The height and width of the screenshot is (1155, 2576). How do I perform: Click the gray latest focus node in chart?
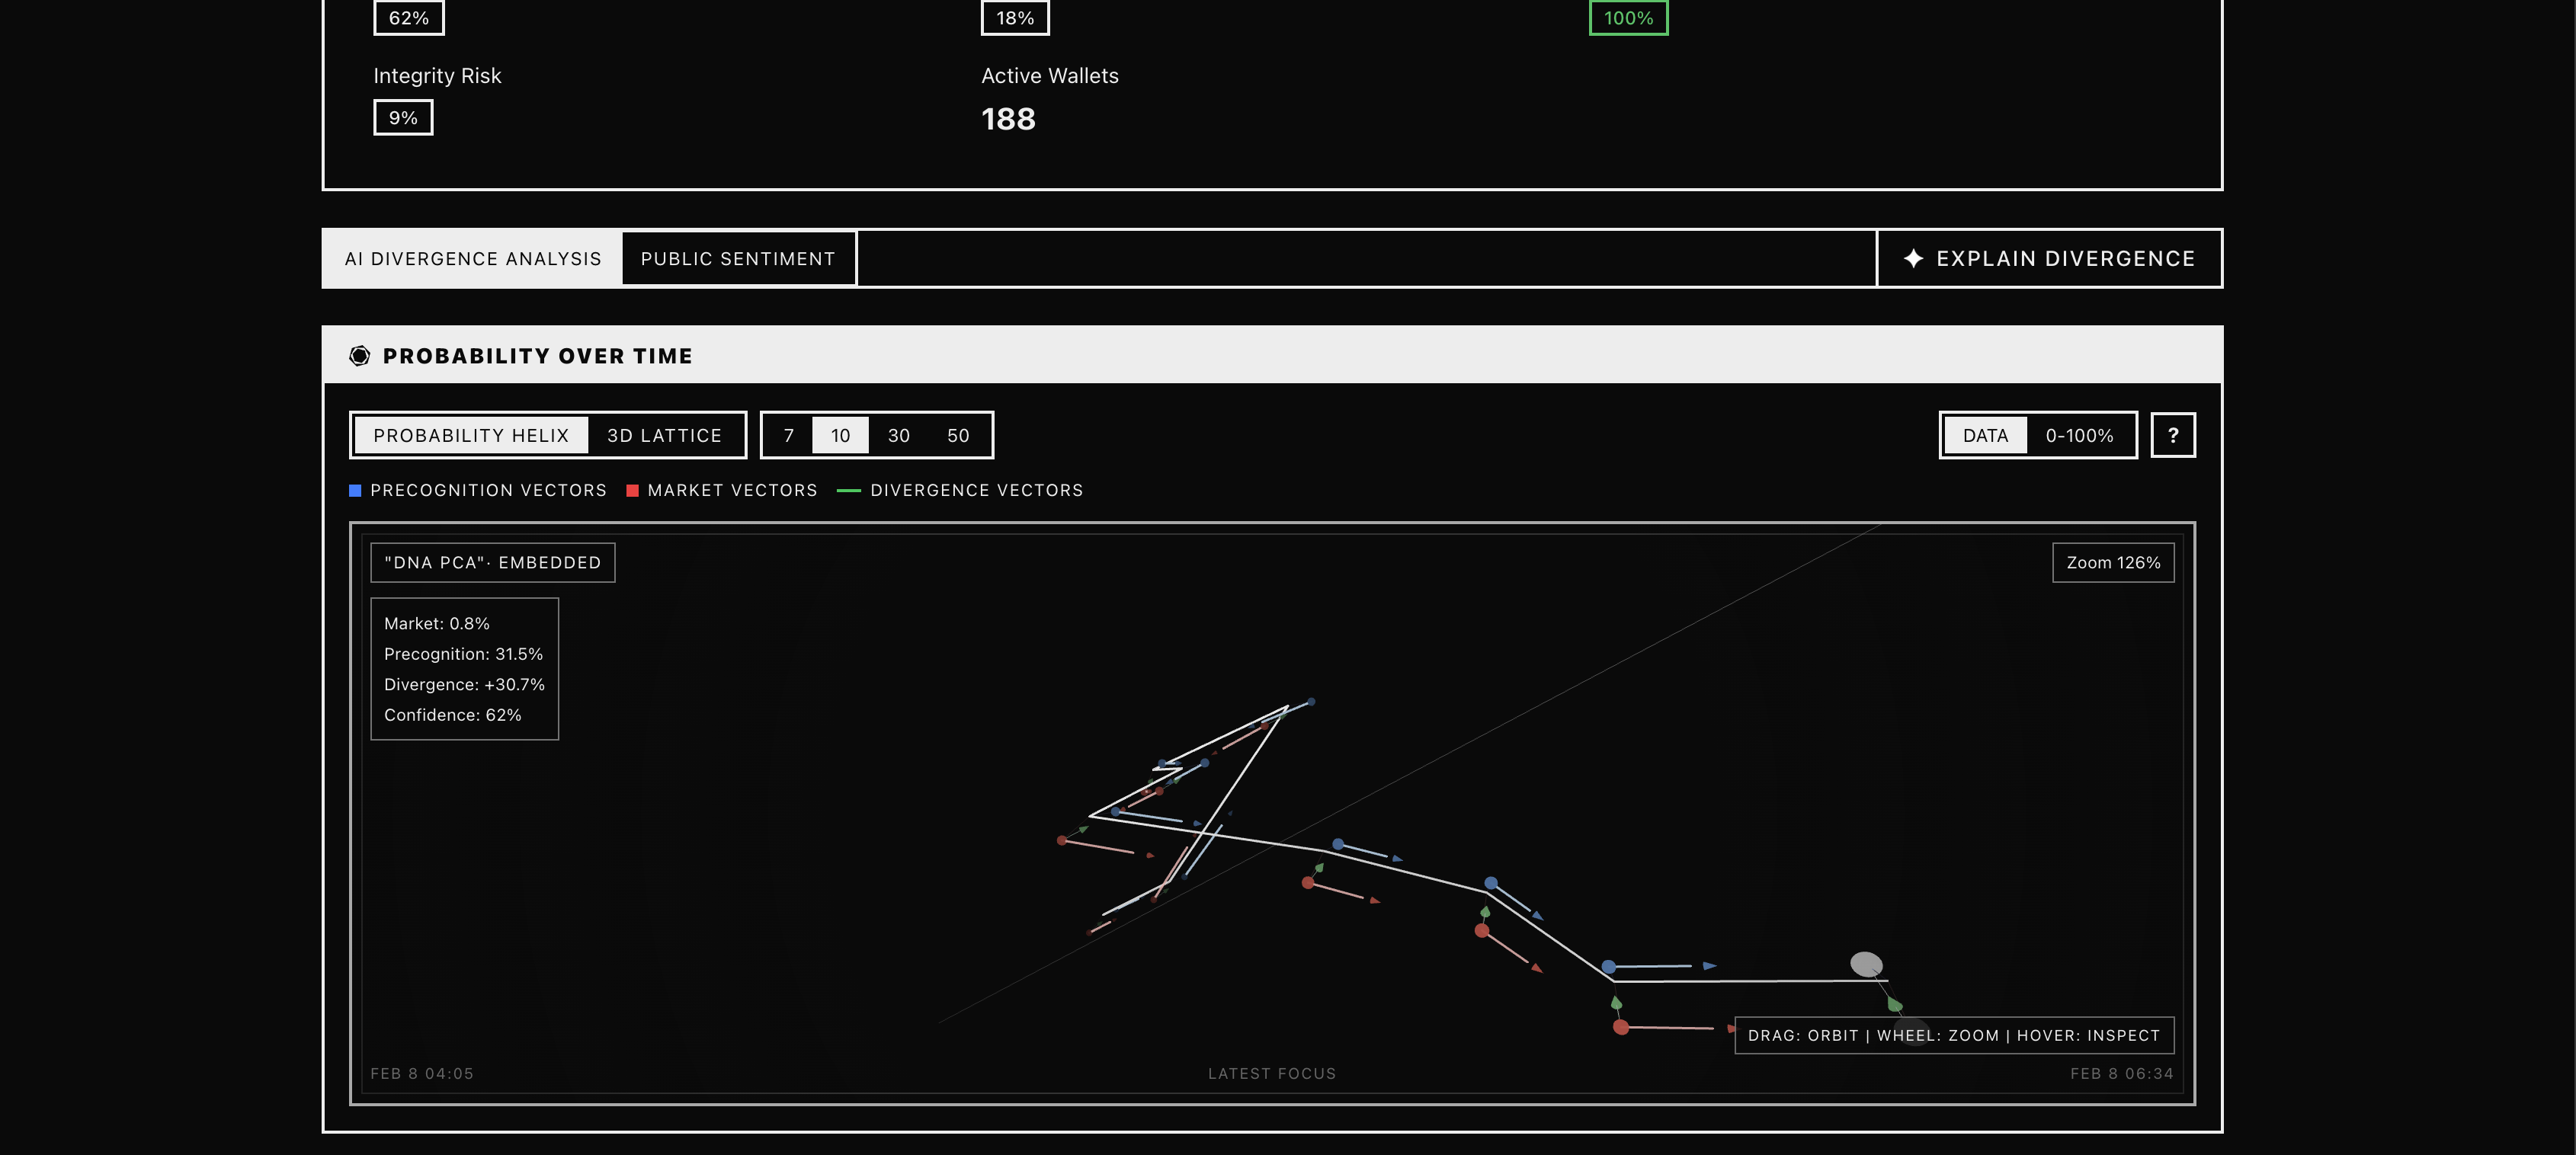[x=1865, y=964]
